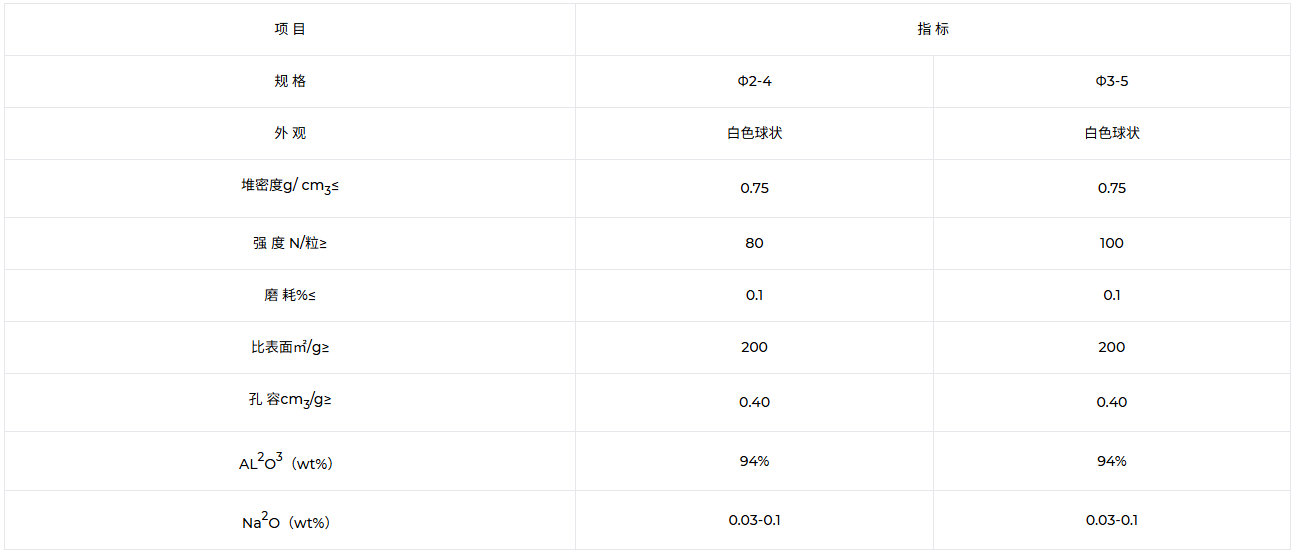Select the 孔容 cm3/g row label
Viewport: 1299px width, 556px height.
290,401
